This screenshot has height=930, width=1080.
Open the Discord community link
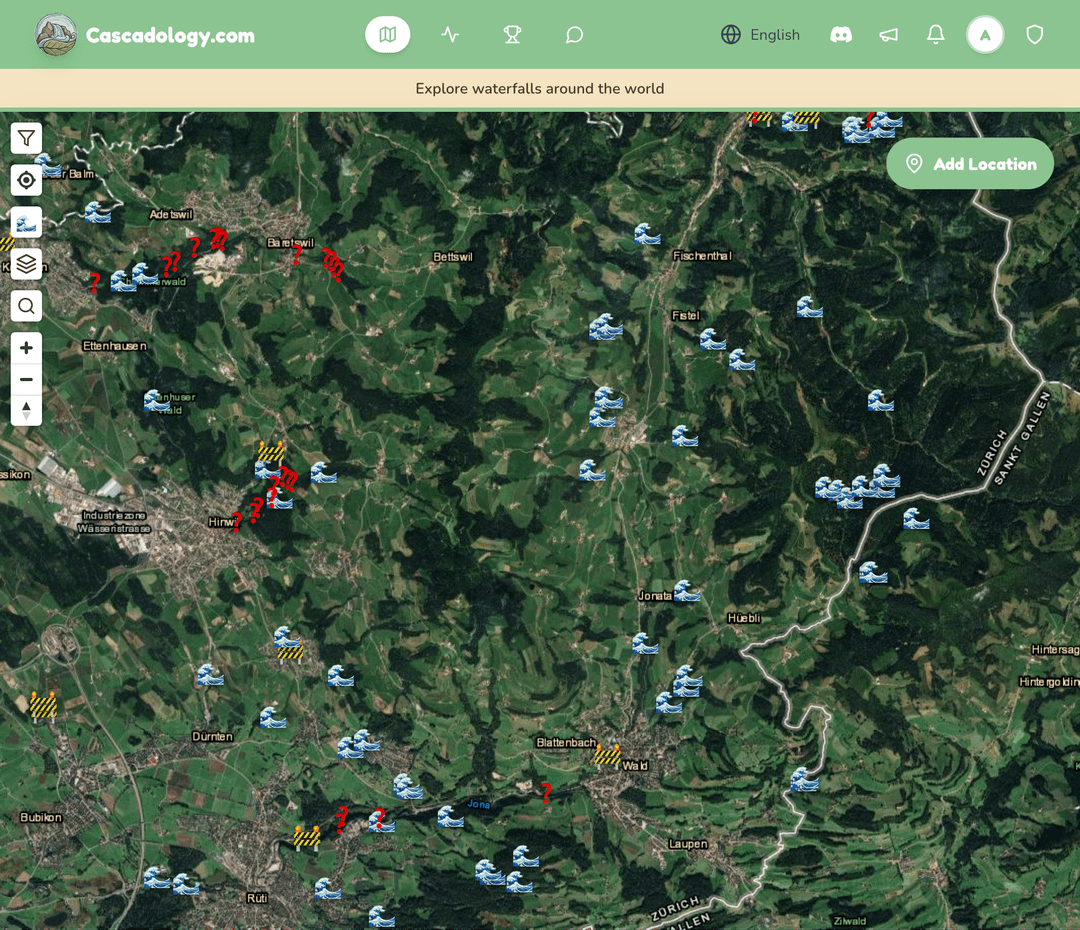pos(841,35)
